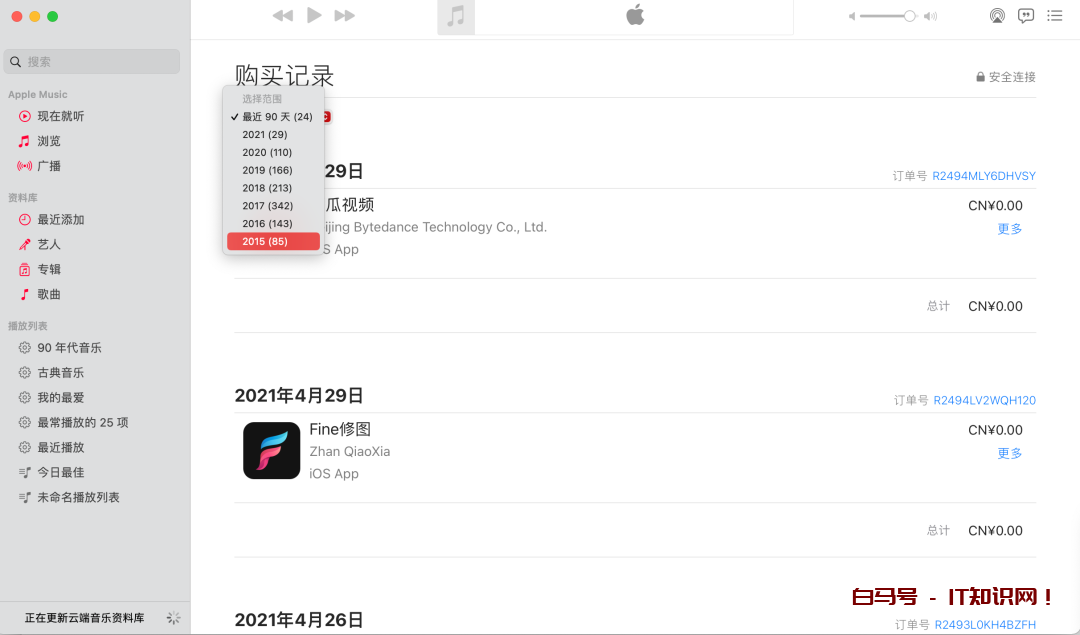Image resolution: width=1080 pixels, height=635 pixels.
Task: Open the 我的最爱 smart playlist
Action: 60,397
